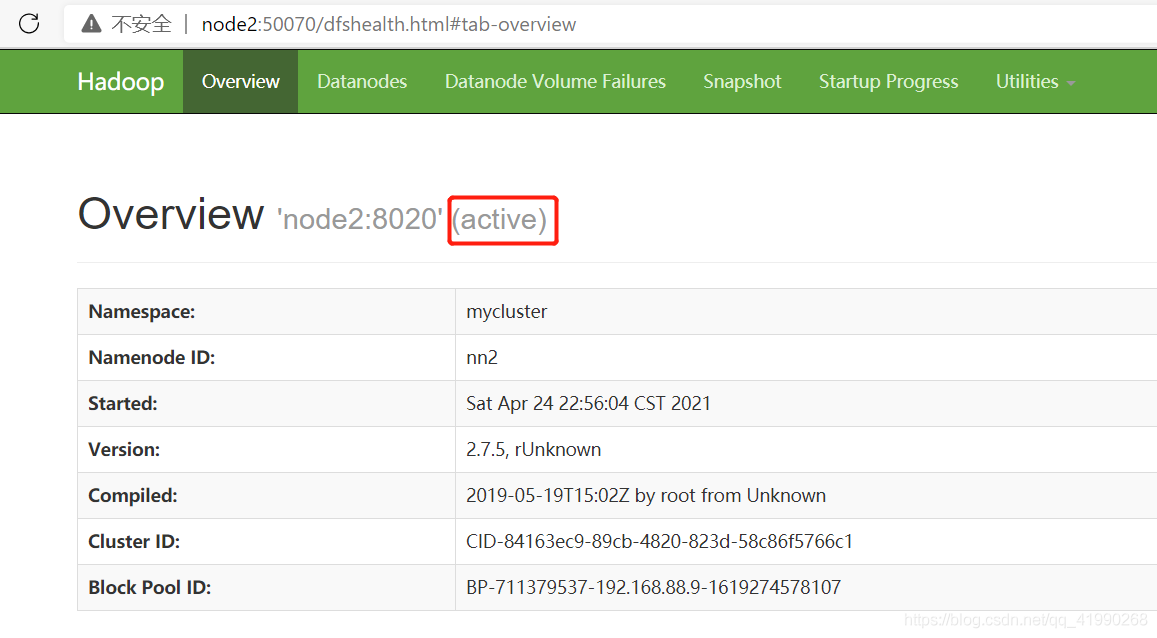
Task: Click the CID-84163ec9 cluster ID value
Action: click(659, 541)
